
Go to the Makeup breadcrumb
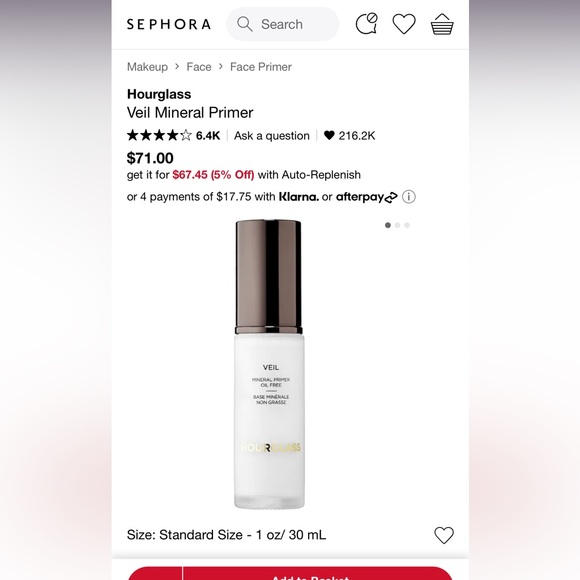(147, 67)
